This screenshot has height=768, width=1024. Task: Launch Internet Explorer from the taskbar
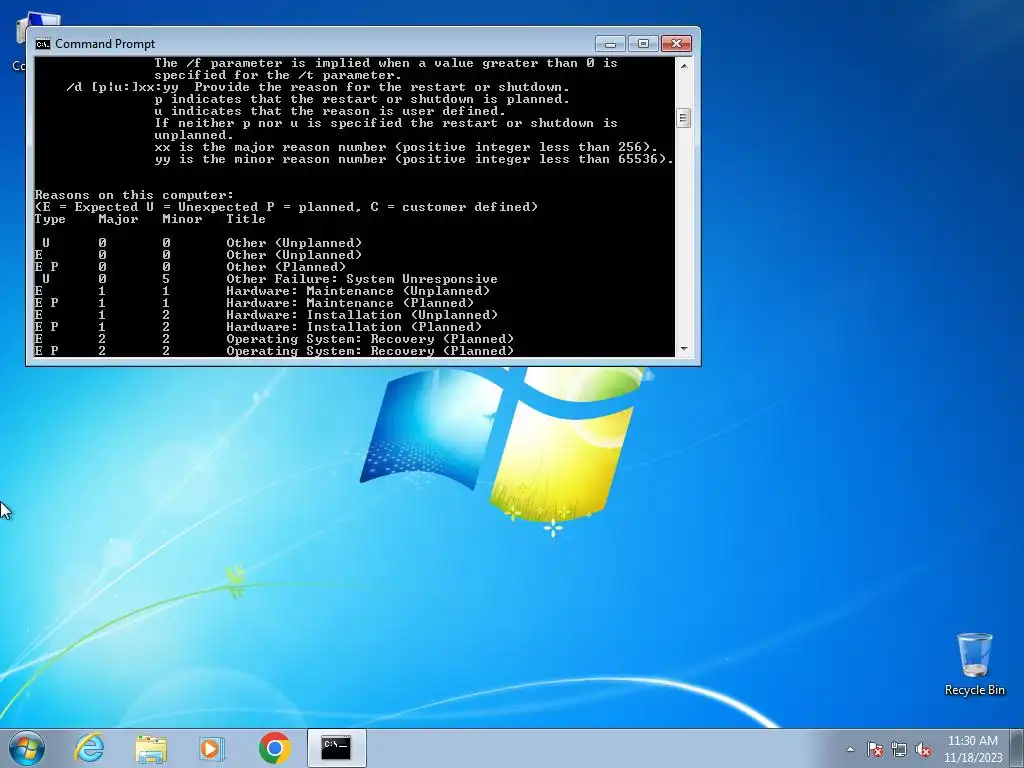tap(89, 748)
